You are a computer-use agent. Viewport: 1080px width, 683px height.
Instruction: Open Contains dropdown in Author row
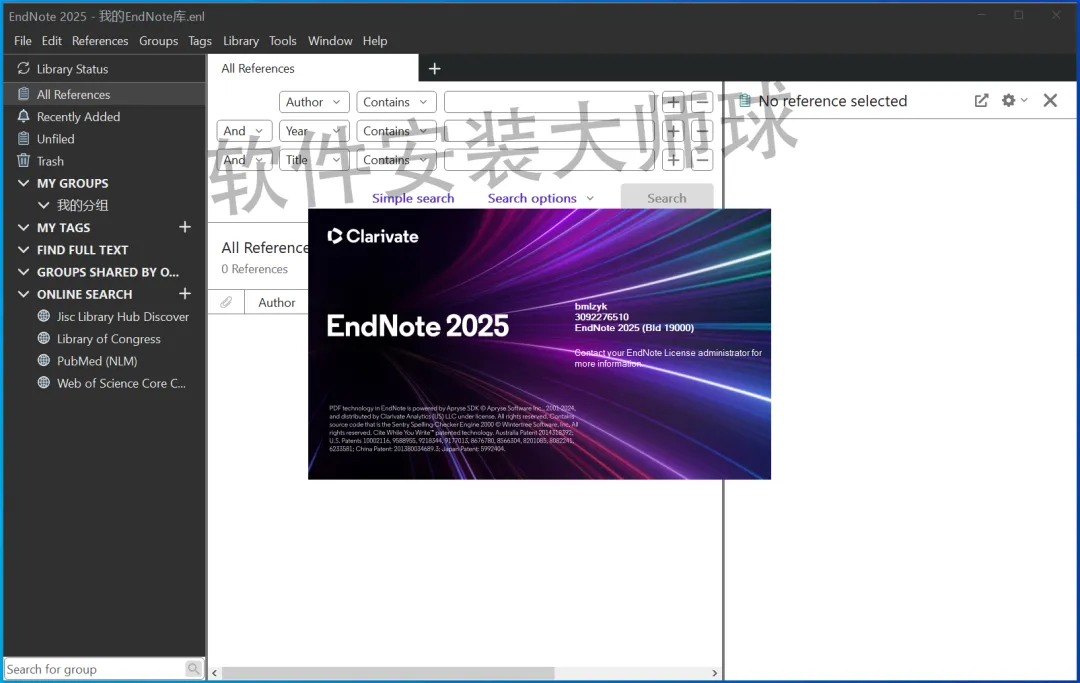coord(396,102)
